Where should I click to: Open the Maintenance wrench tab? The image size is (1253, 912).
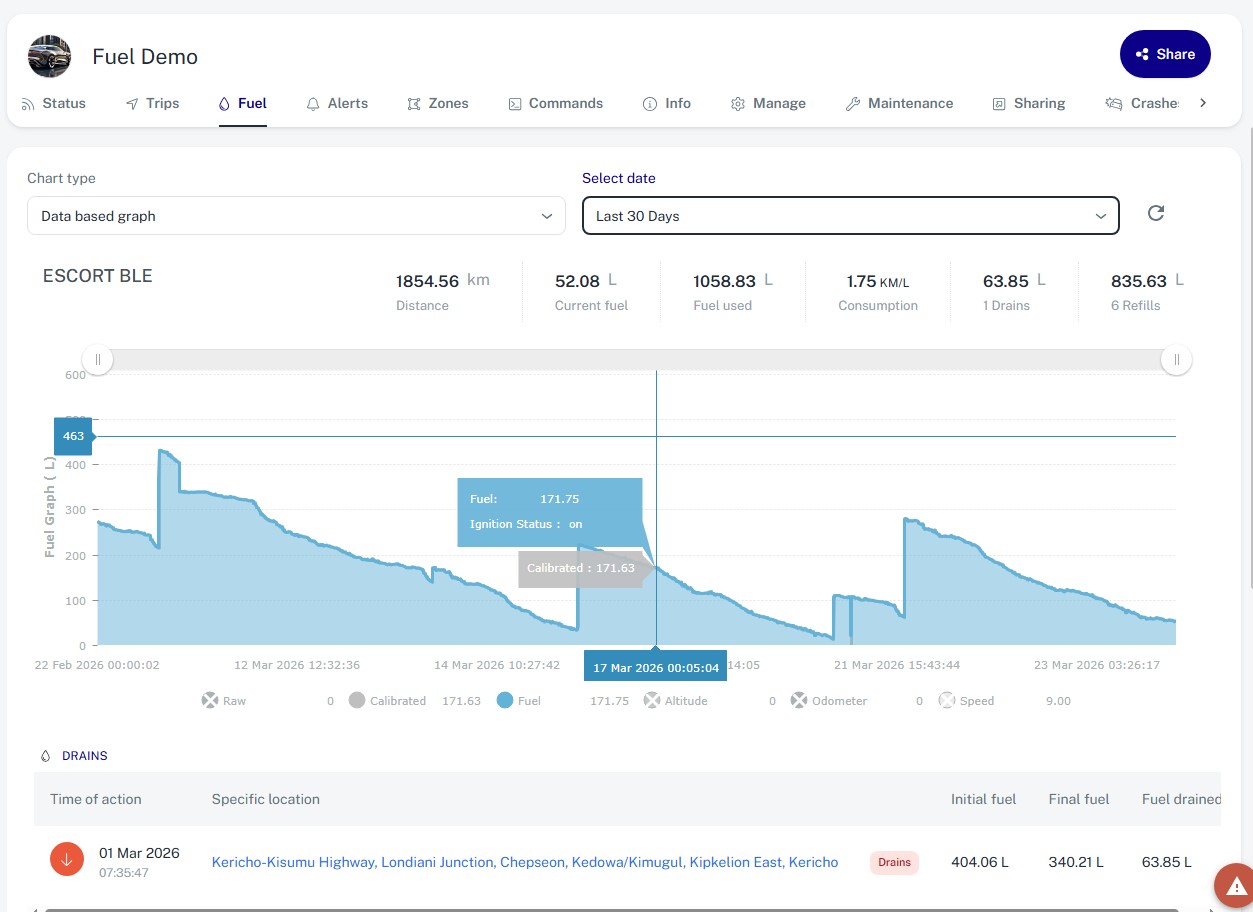899,104
